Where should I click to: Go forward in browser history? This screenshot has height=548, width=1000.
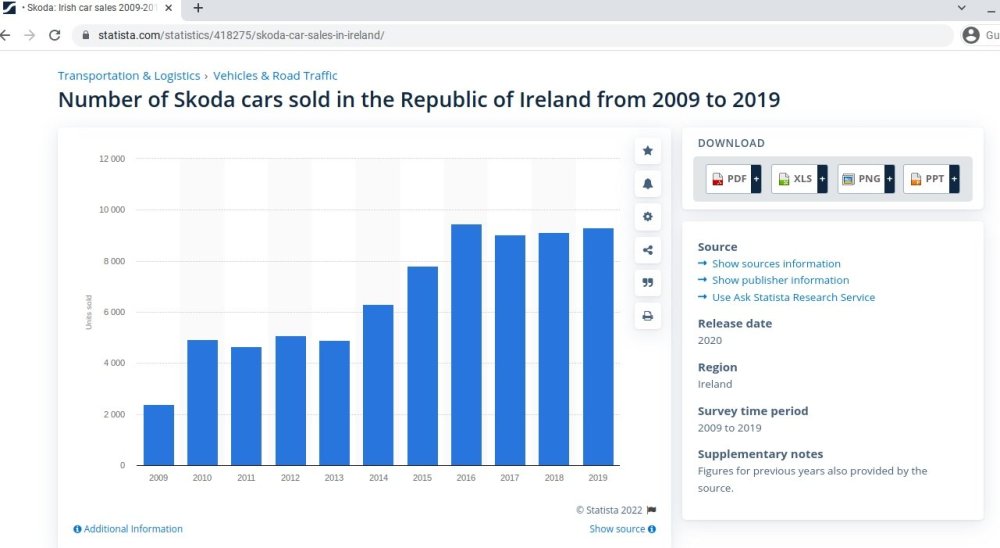[29, 35]
